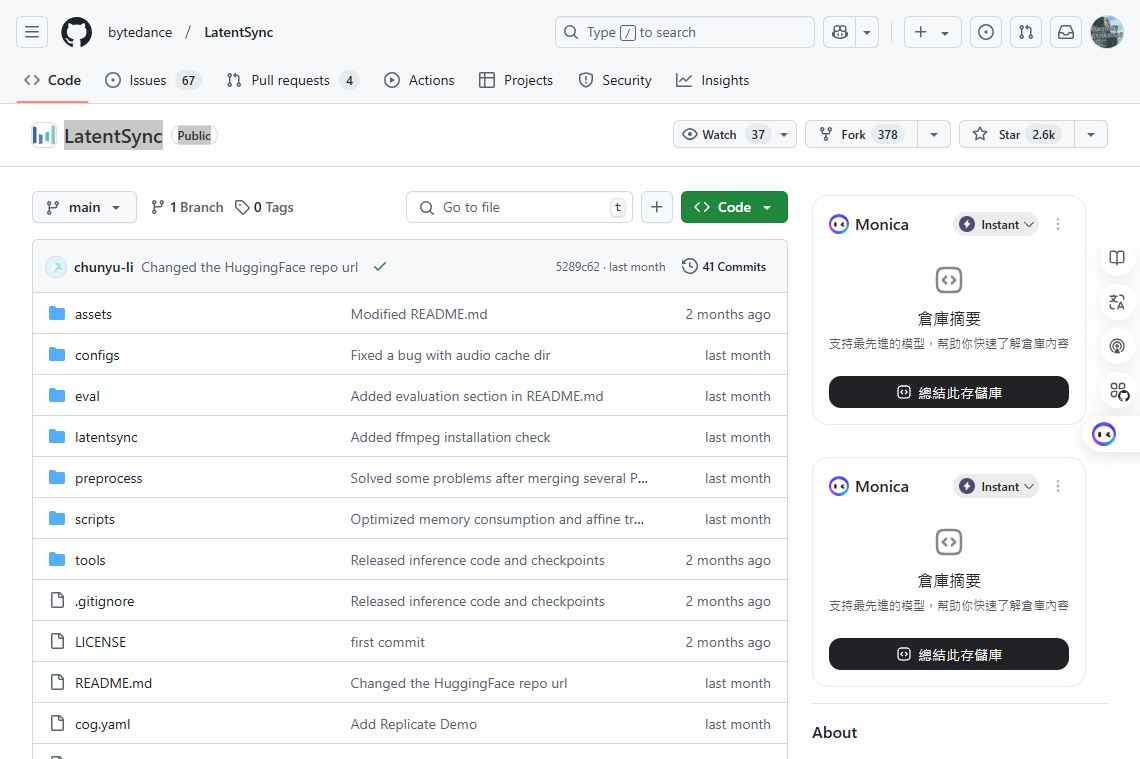Click the code summary icon in first Monica card
This screenshot has height=759, width=1140.
pos(949,280)
